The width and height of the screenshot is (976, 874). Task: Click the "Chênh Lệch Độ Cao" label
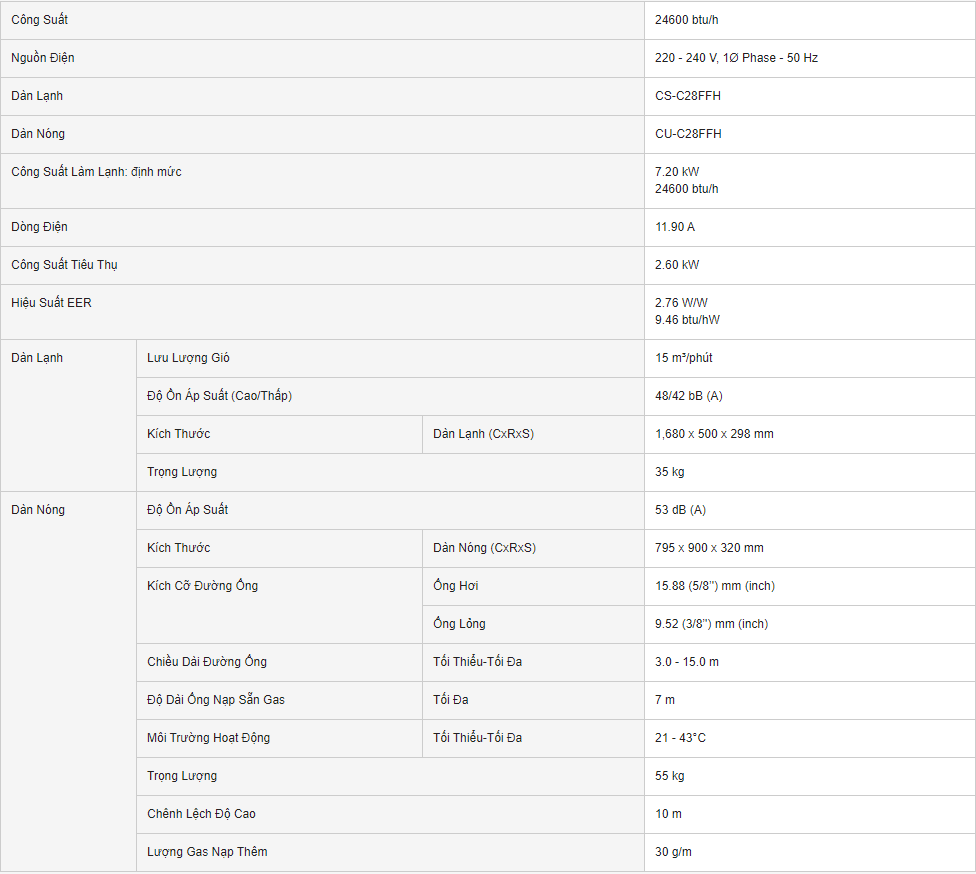(x=201, y=814)
